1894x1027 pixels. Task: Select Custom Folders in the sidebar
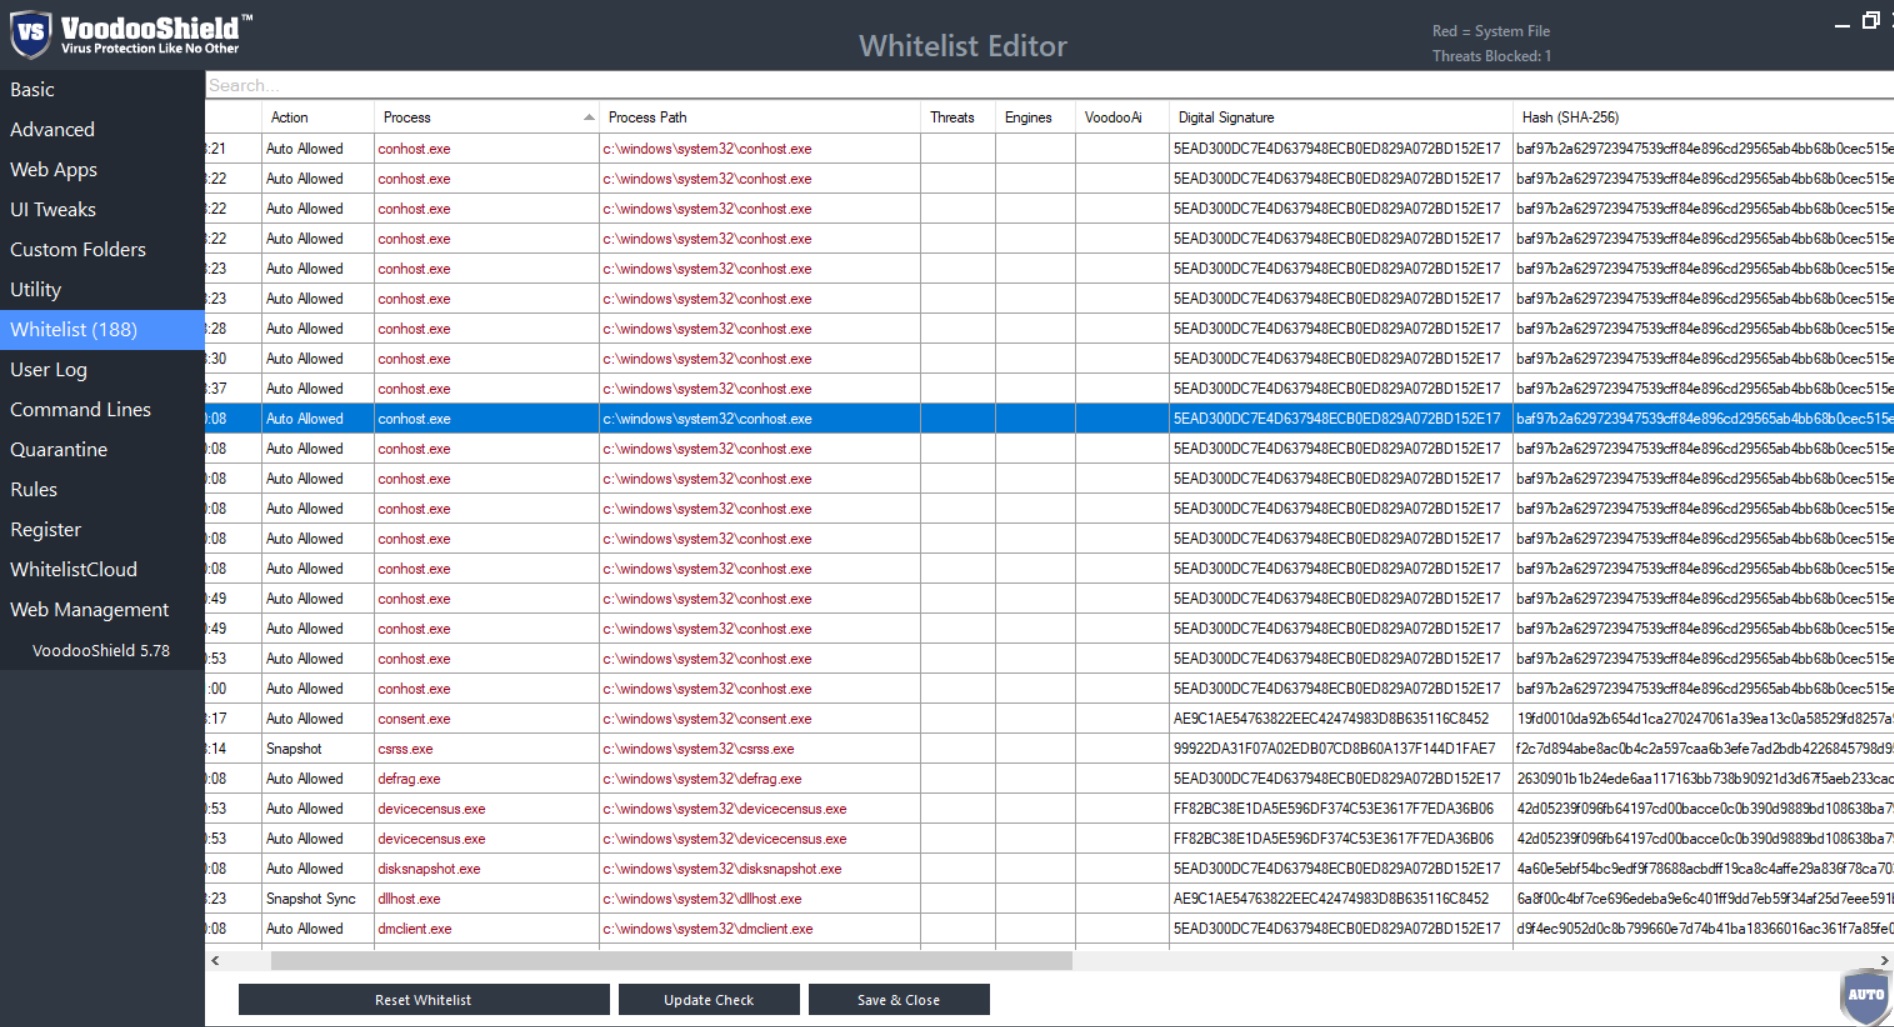click(x=102, y=250)
